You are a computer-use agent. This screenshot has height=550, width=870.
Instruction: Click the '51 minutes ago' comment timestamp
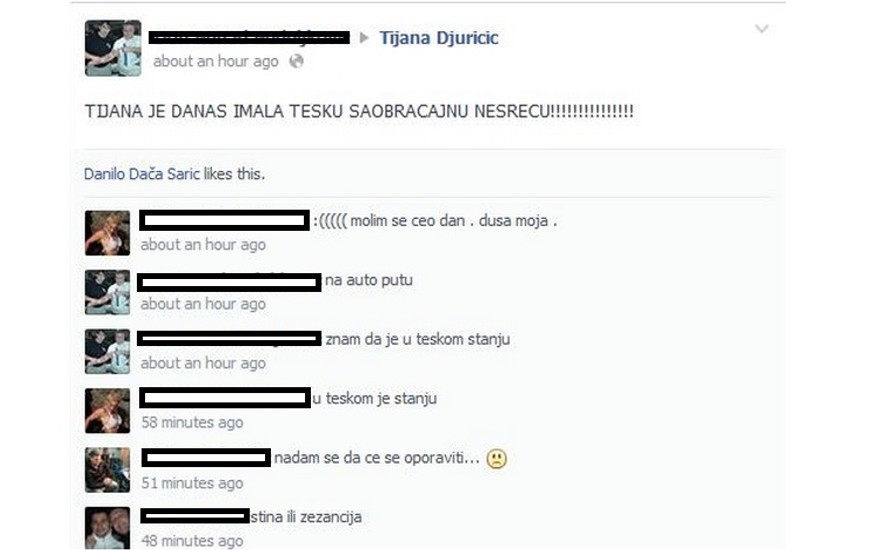[192, 483]
